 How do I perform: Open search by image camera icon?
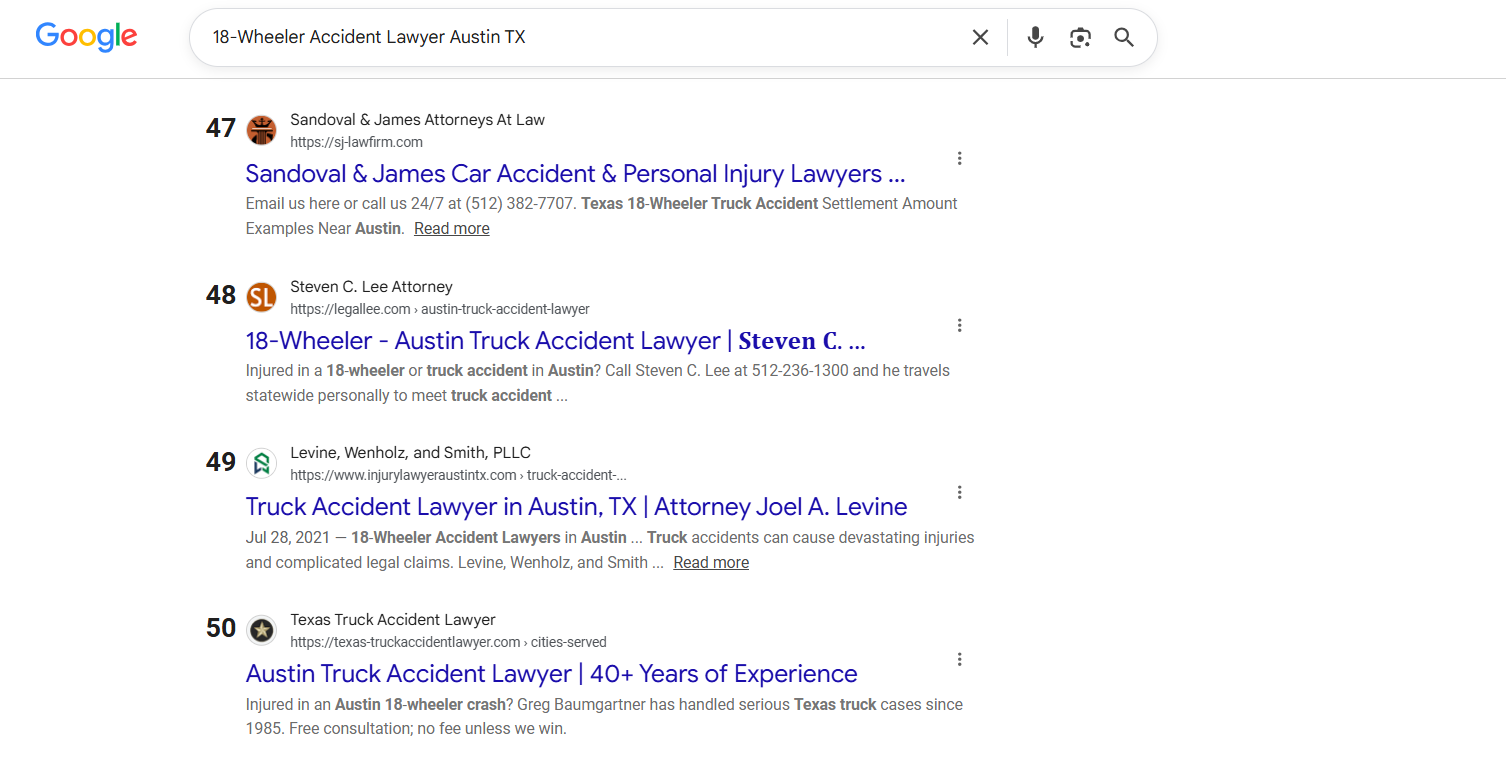(1080, 37)
